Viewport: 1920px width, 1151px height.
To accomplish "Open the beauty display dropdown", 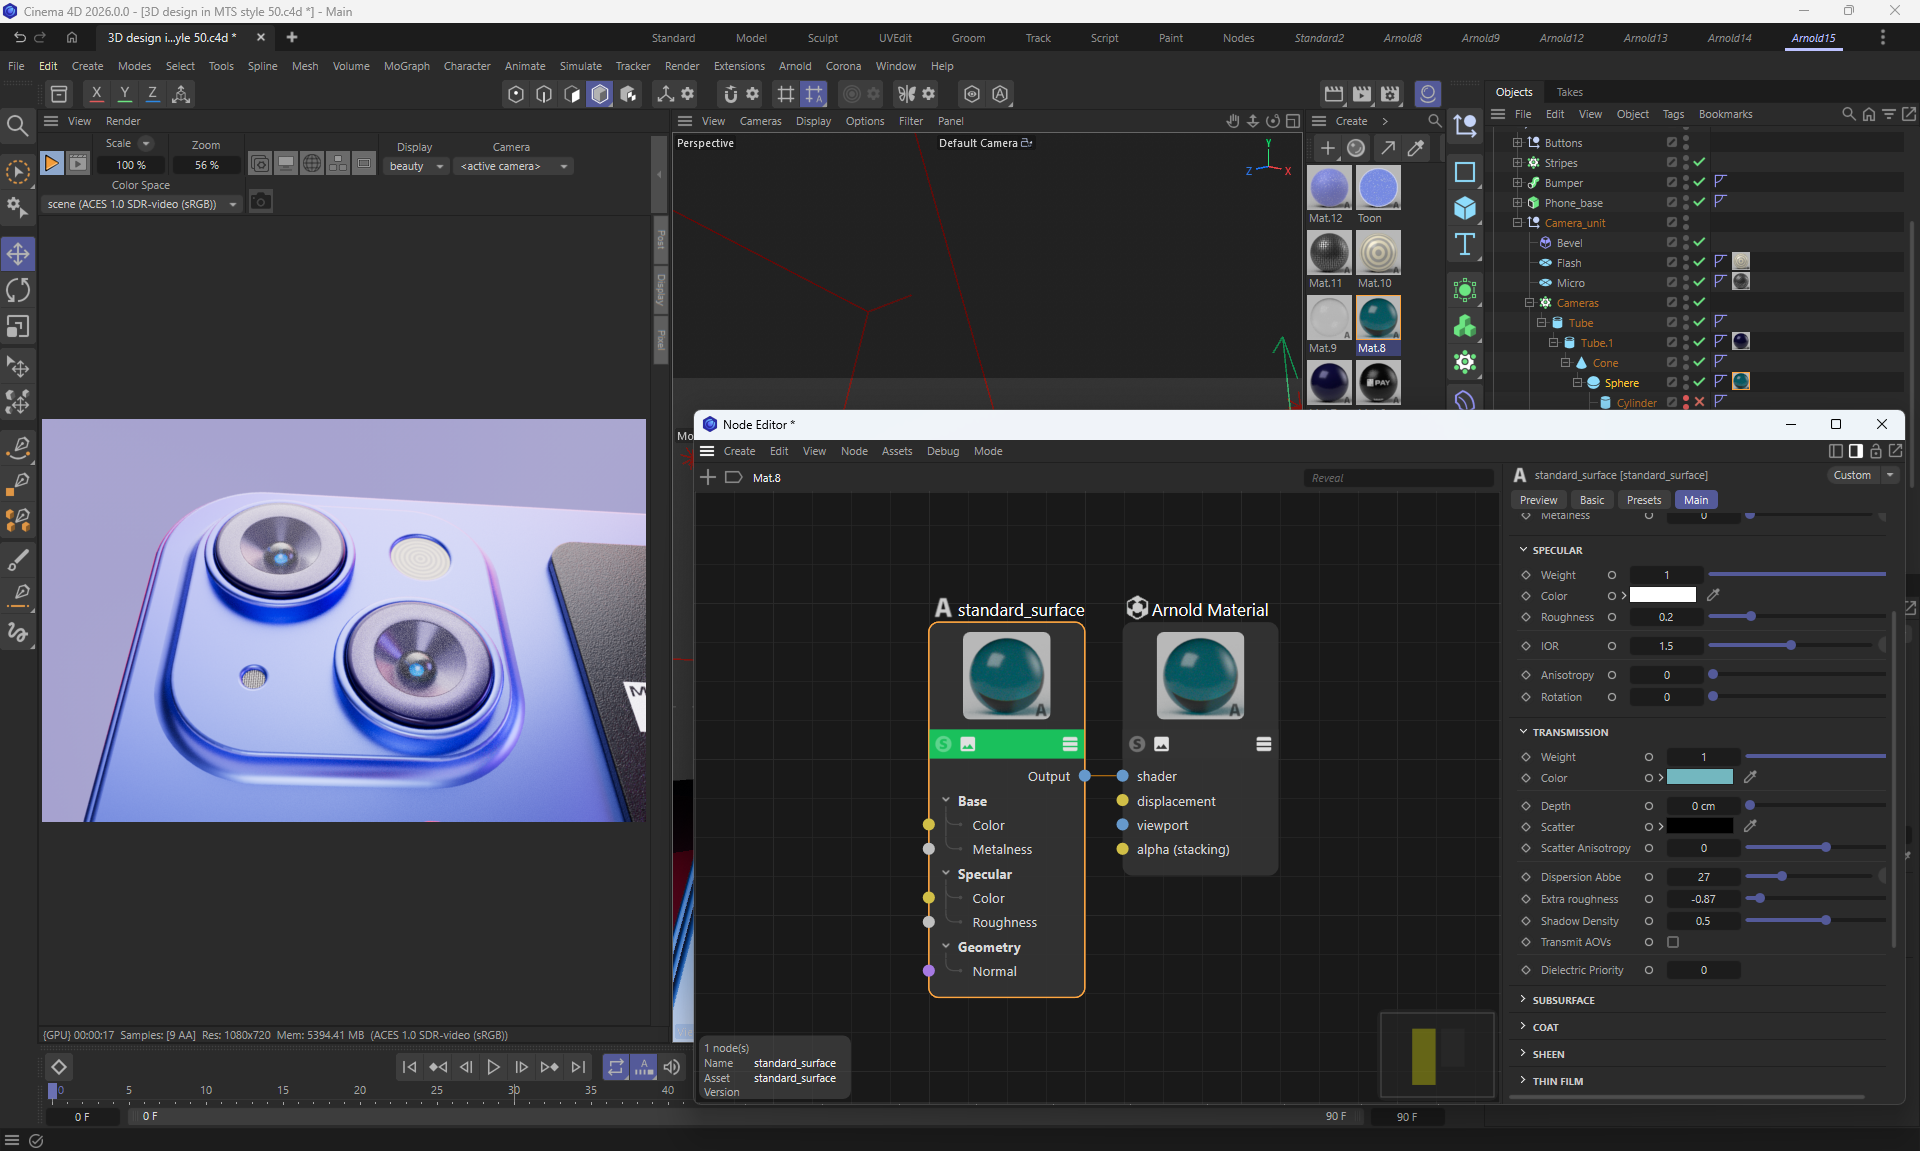I will [416, 166].
